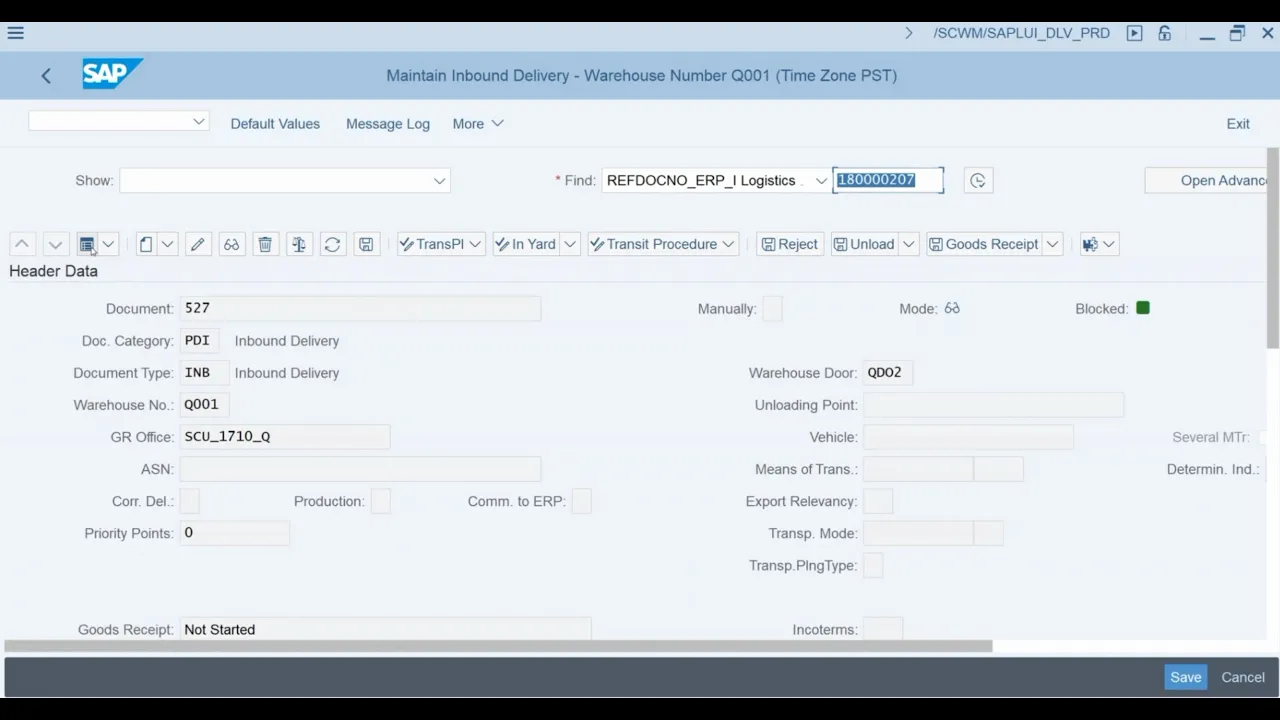Open the Find criteria REFDOCNO_ERP_I dropdown
Viewport: 1280px width, 720px height.
tap(821, 181)
